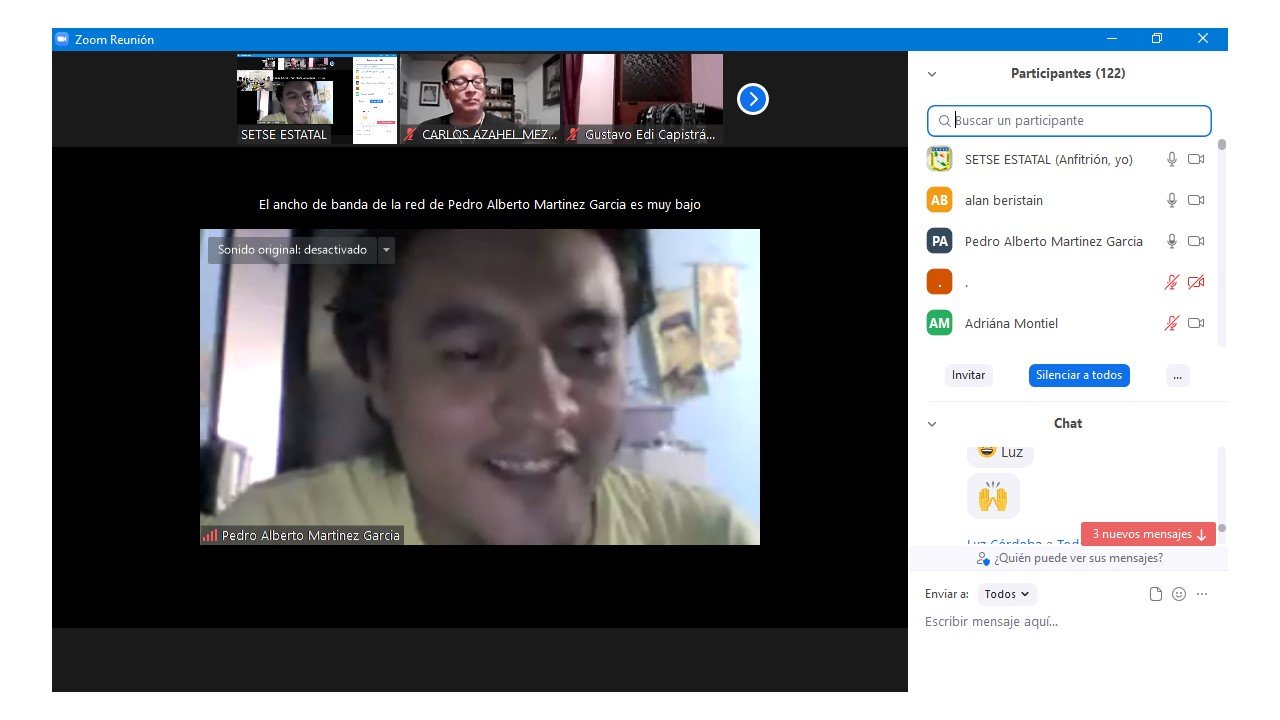Screen dimensions: 1280x720
Task: Click the person icon beside '¿Quién puede ver sus mensajes?'
Action: pyautogui.click(x=983, y=559)
